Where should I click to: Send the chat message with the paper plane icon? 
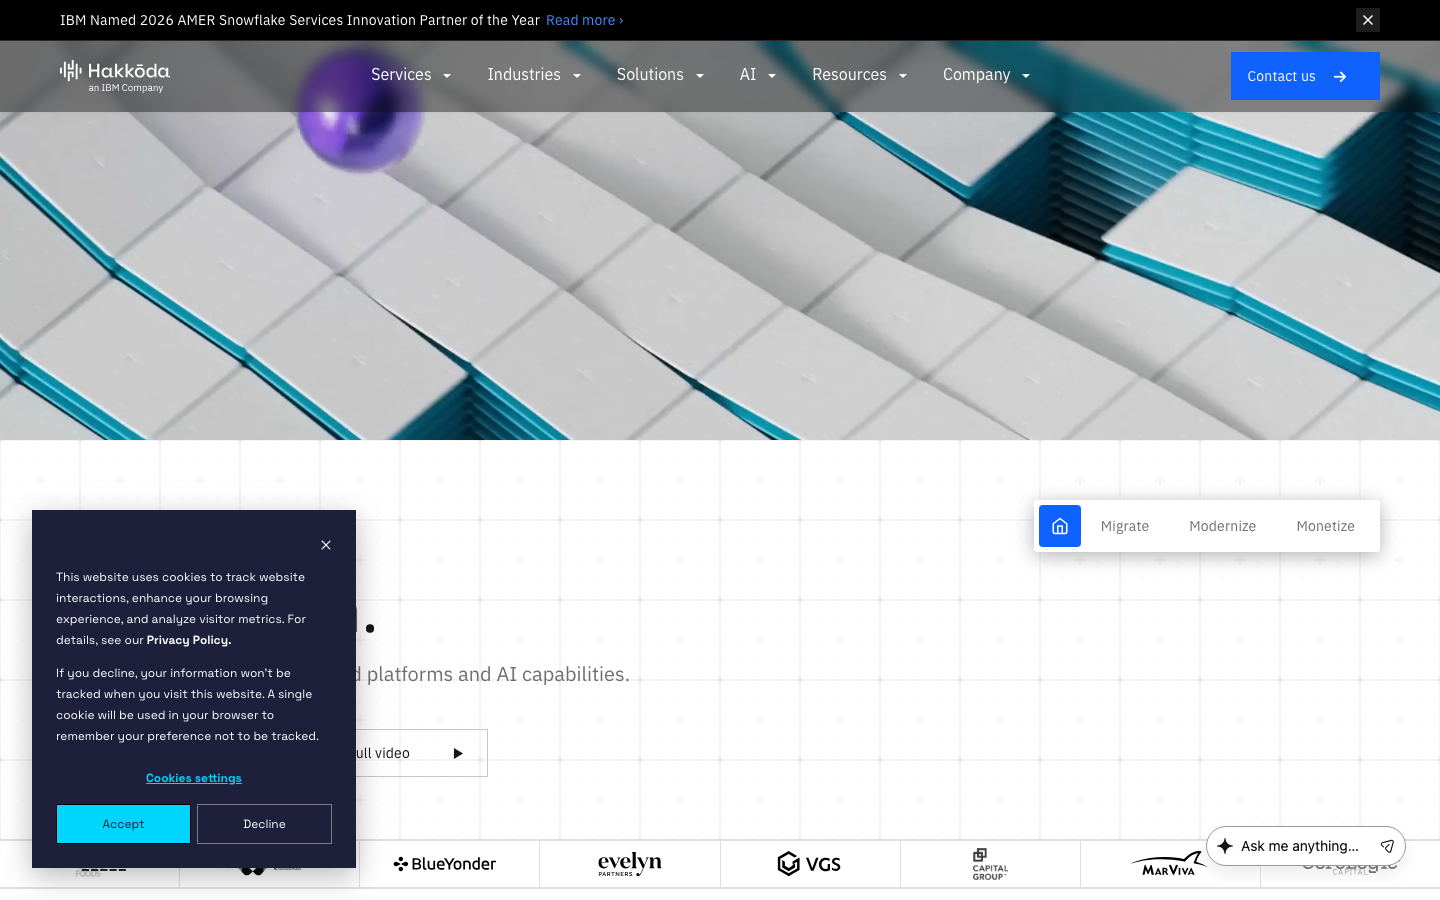click(x=1387, y=846)
